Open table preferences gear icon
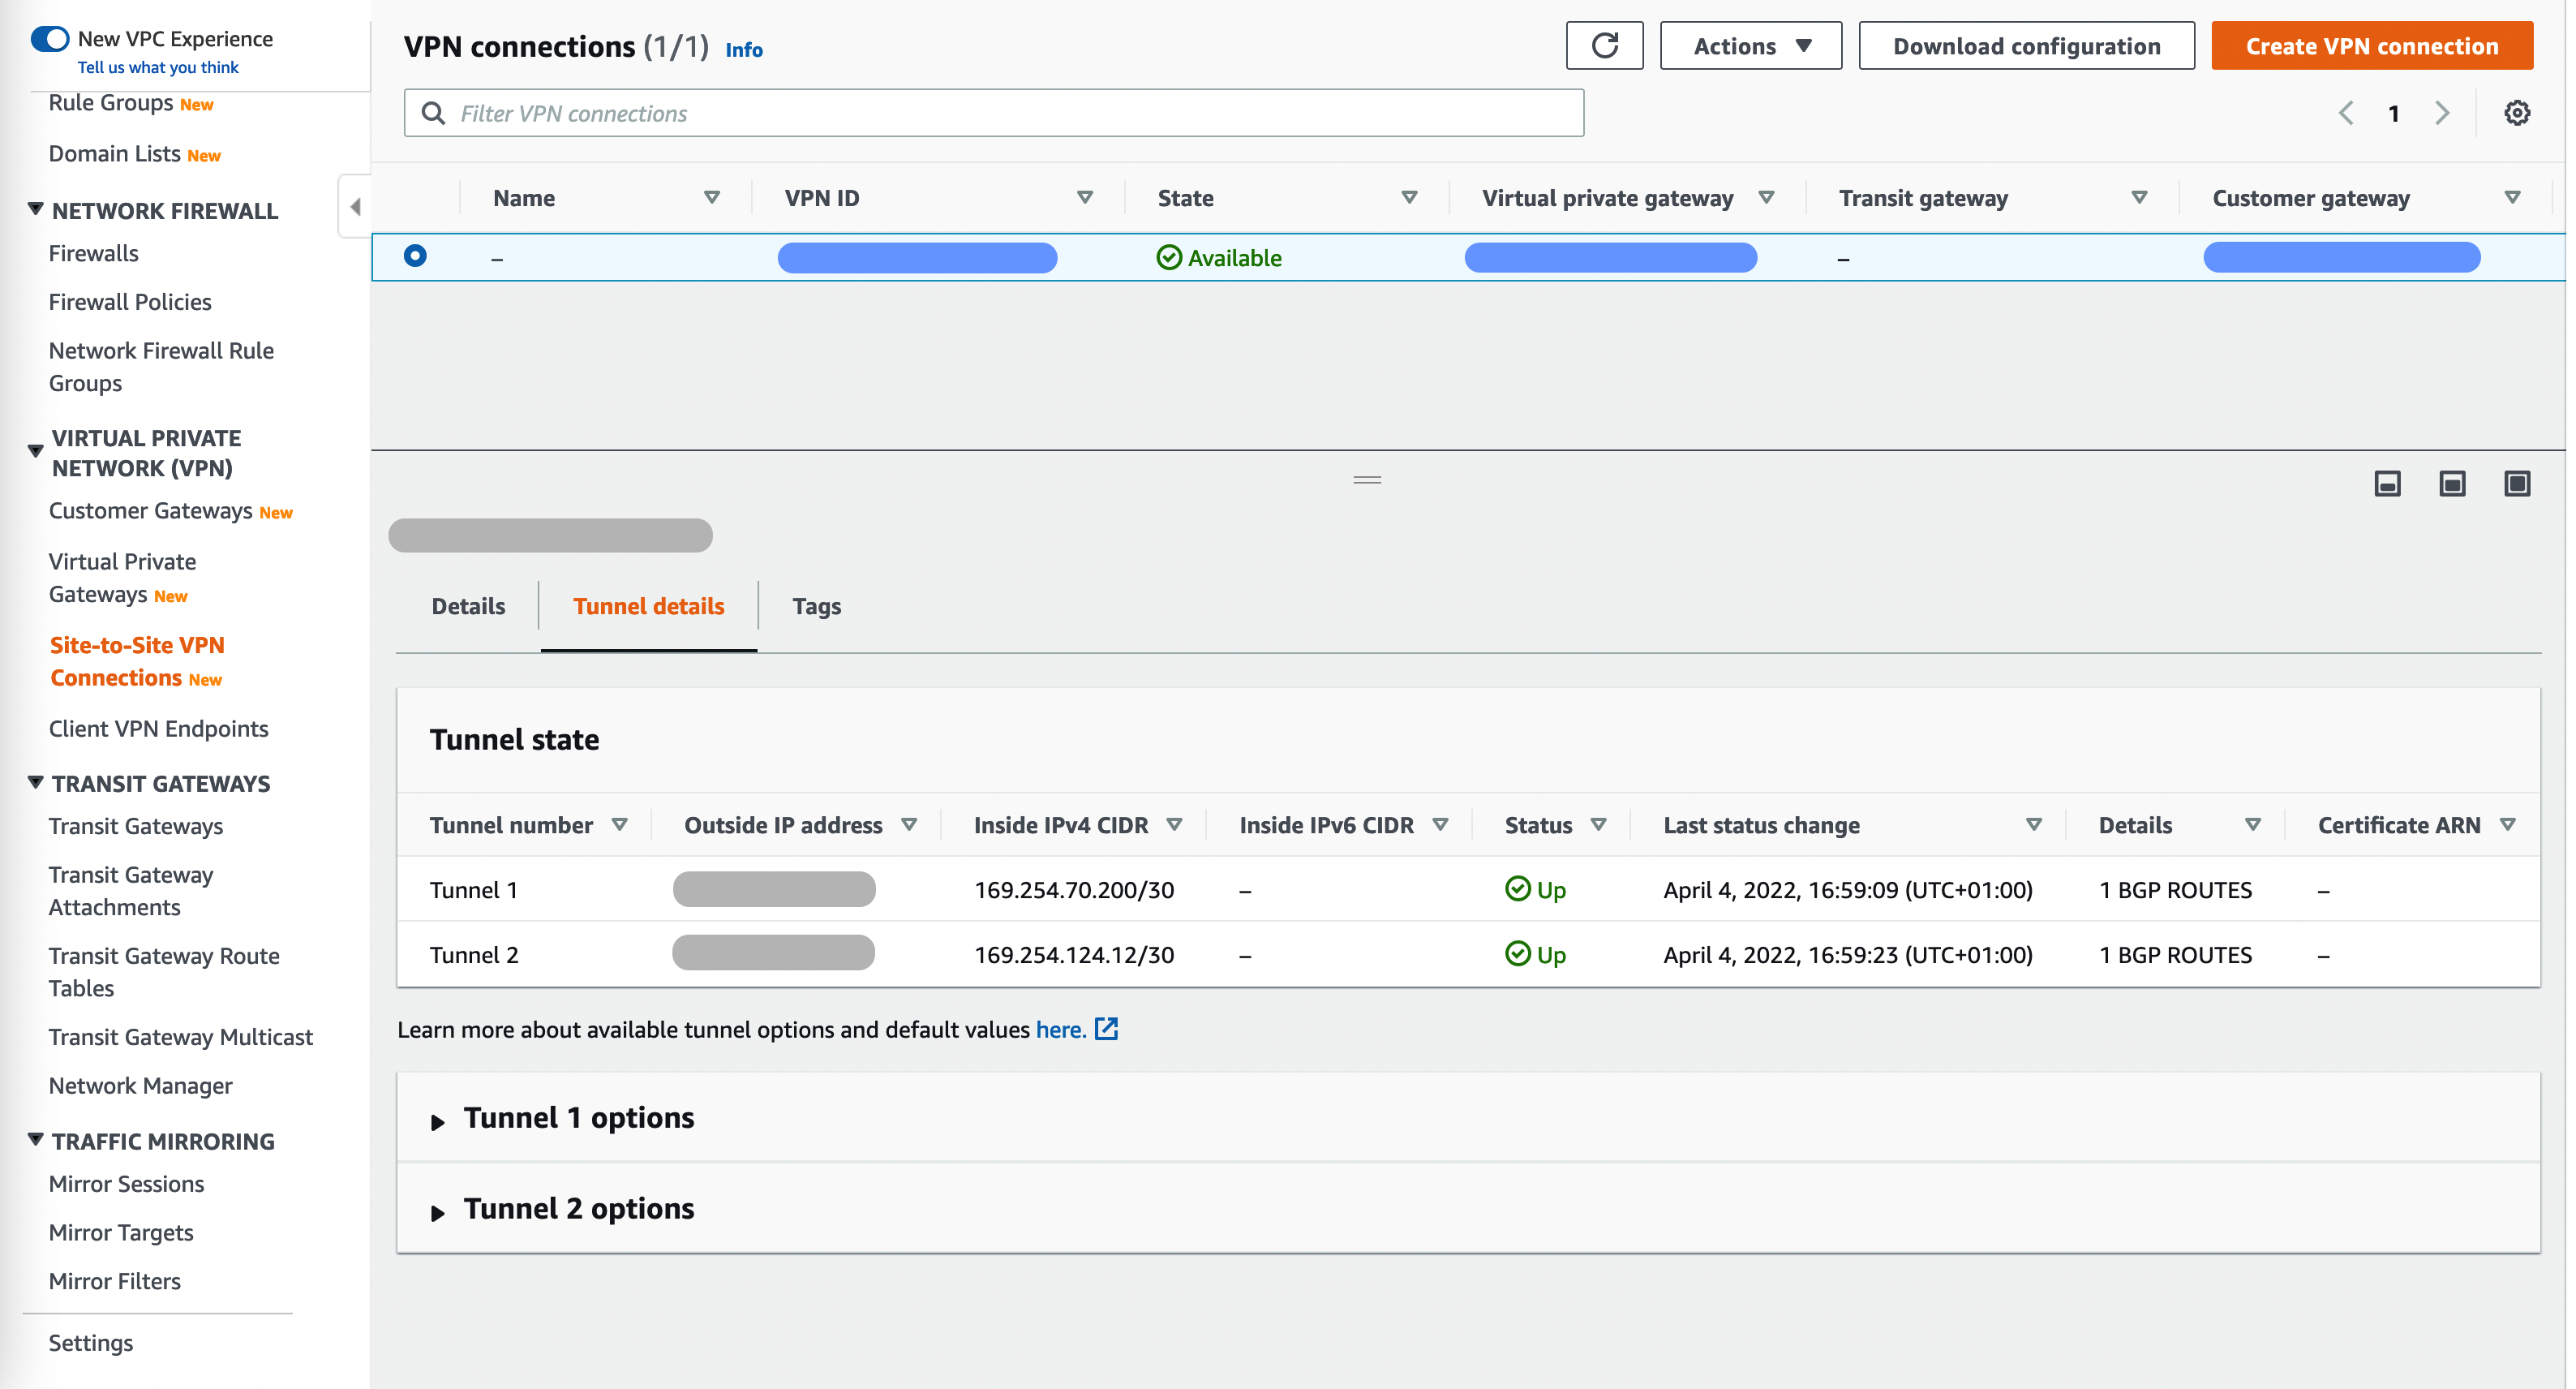 tap(2516, 113)
